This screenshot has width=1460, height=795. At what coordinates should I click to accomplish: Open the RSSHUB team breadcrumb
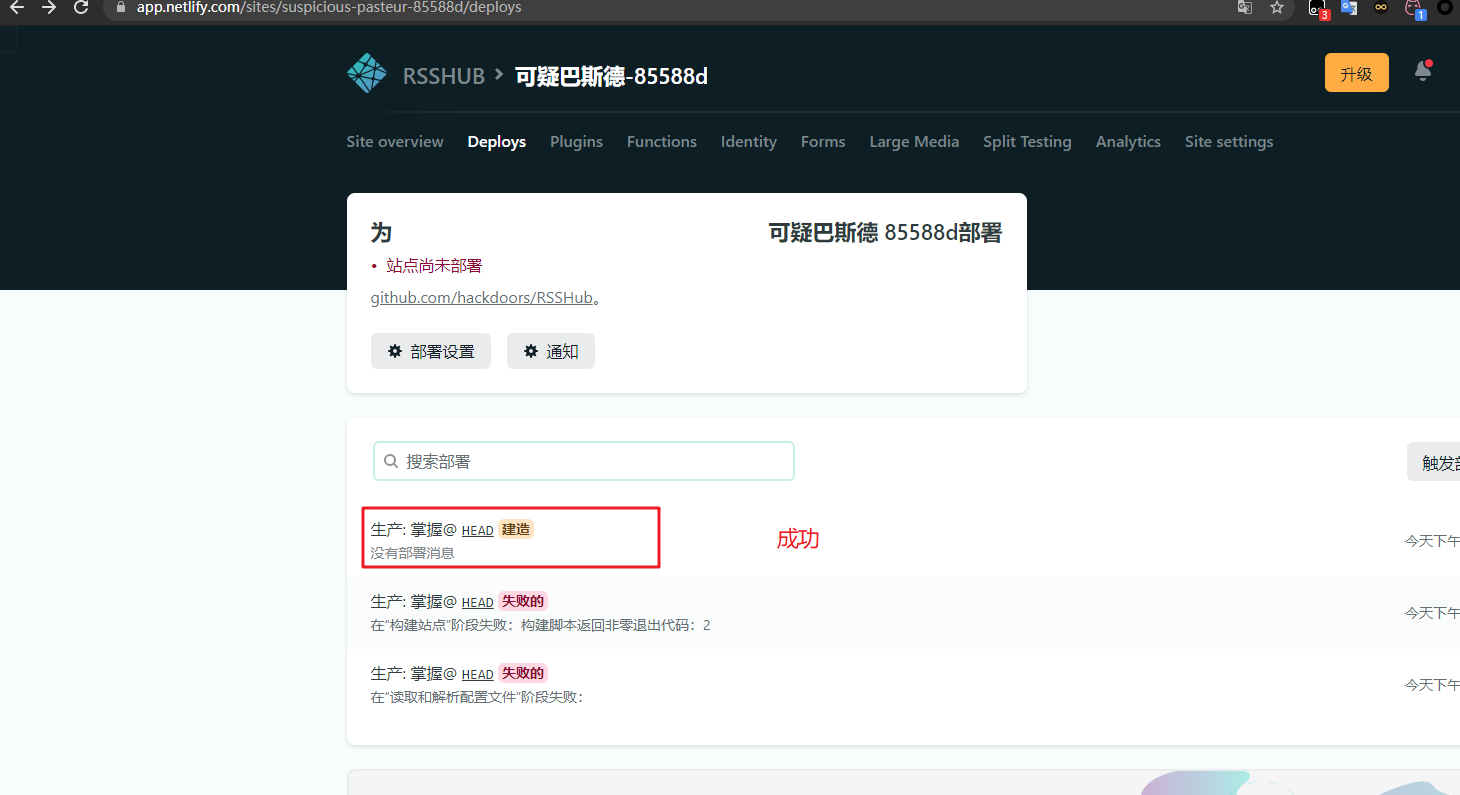(444, 76)
